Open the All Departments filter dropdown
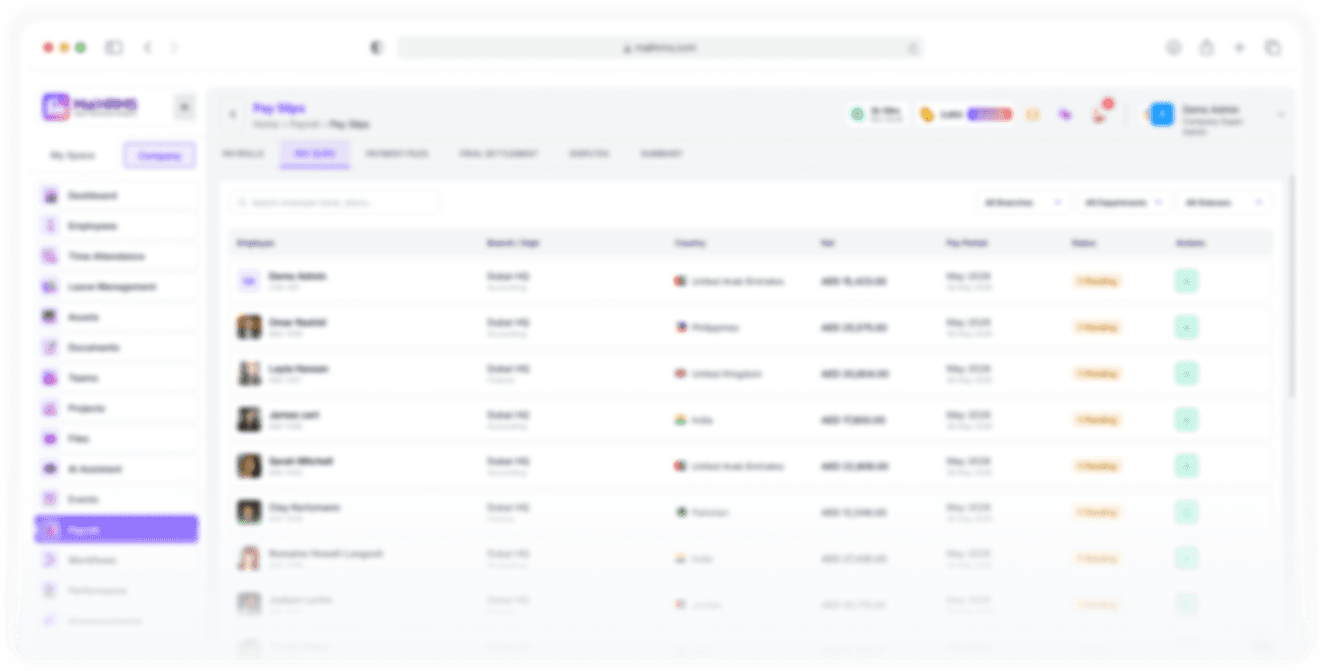 coord(1123,203)
